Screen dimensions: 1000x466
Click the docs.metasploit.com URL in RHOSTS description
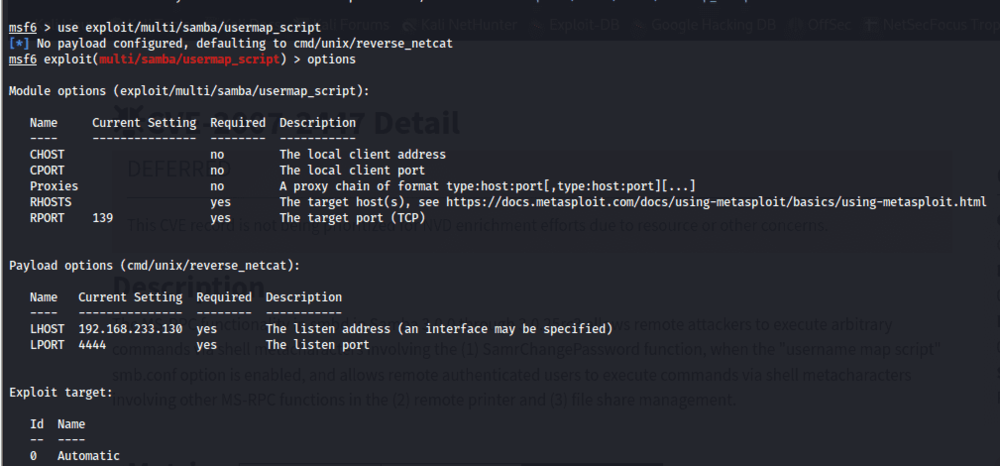pyautogui.click(x=716, y=202)
